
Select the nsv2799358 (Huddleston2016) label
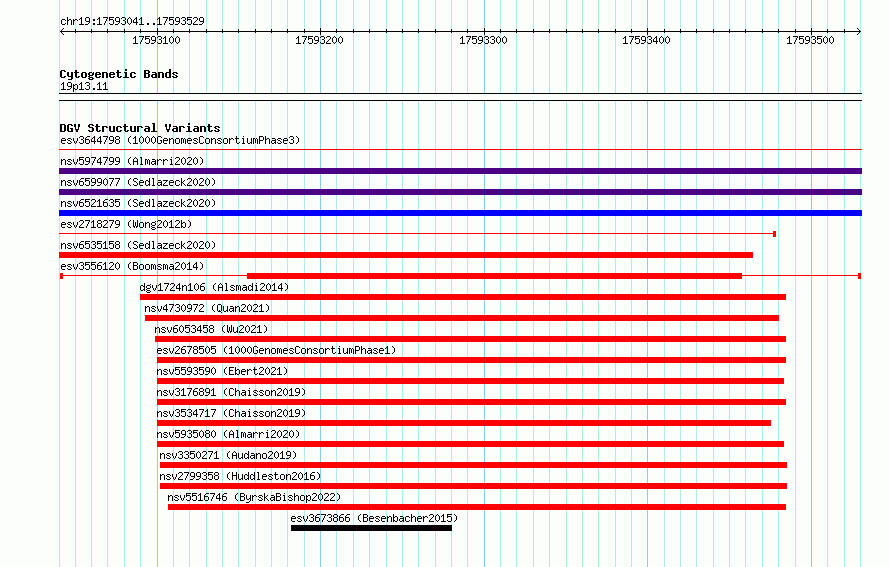tap(240, 476)
